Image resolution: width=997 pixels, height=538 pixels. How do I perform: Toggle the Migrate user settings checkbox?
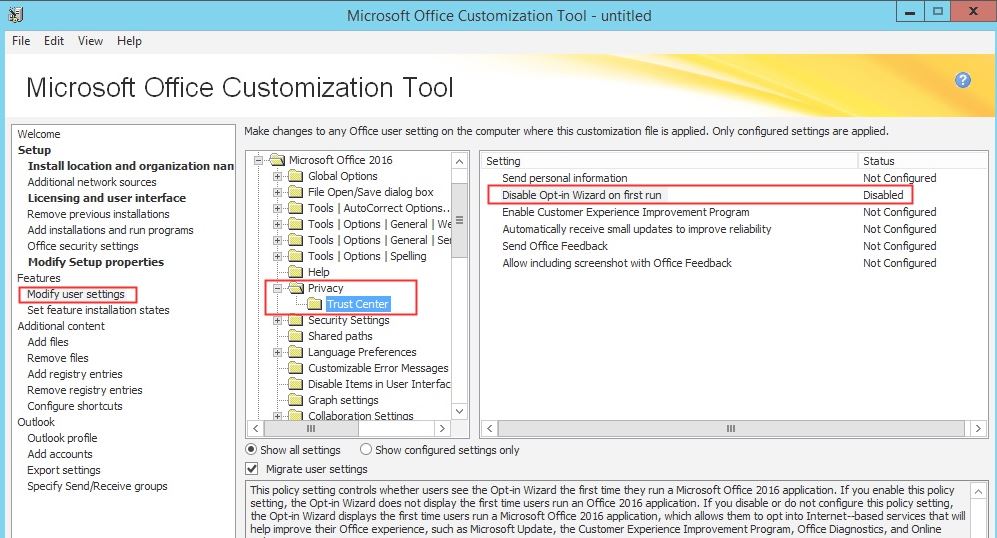[252, 469]
